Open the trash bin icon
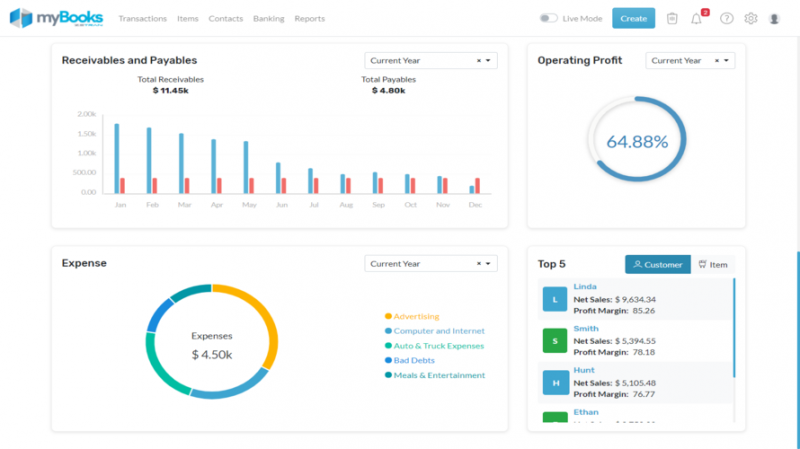Screen dimensions: 800x449 672,18
